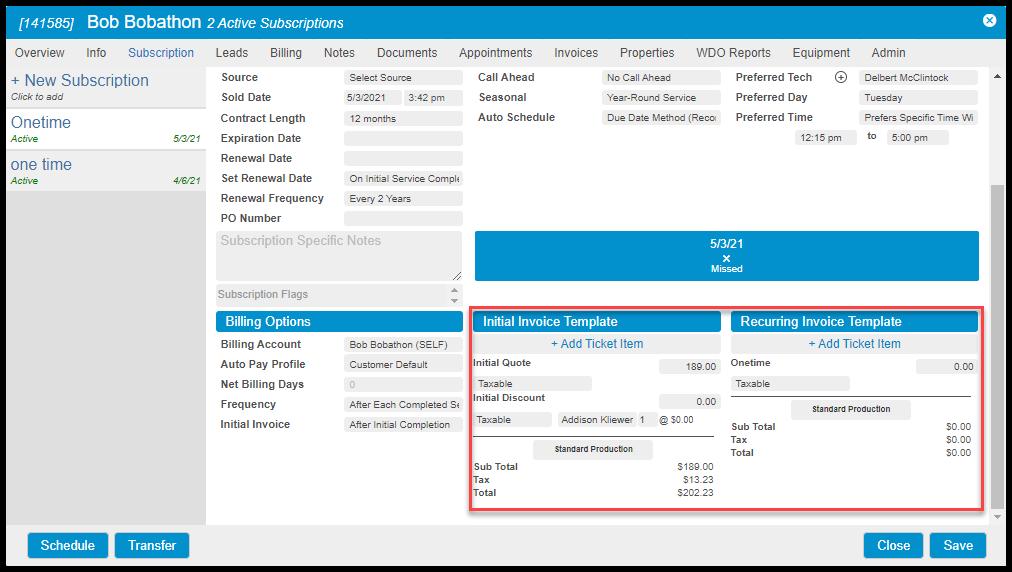This screenshot has height=572, width=1012.
Task: Select the 'one time' subscription dated 4/6/21
Action: [x=104, y=171]
